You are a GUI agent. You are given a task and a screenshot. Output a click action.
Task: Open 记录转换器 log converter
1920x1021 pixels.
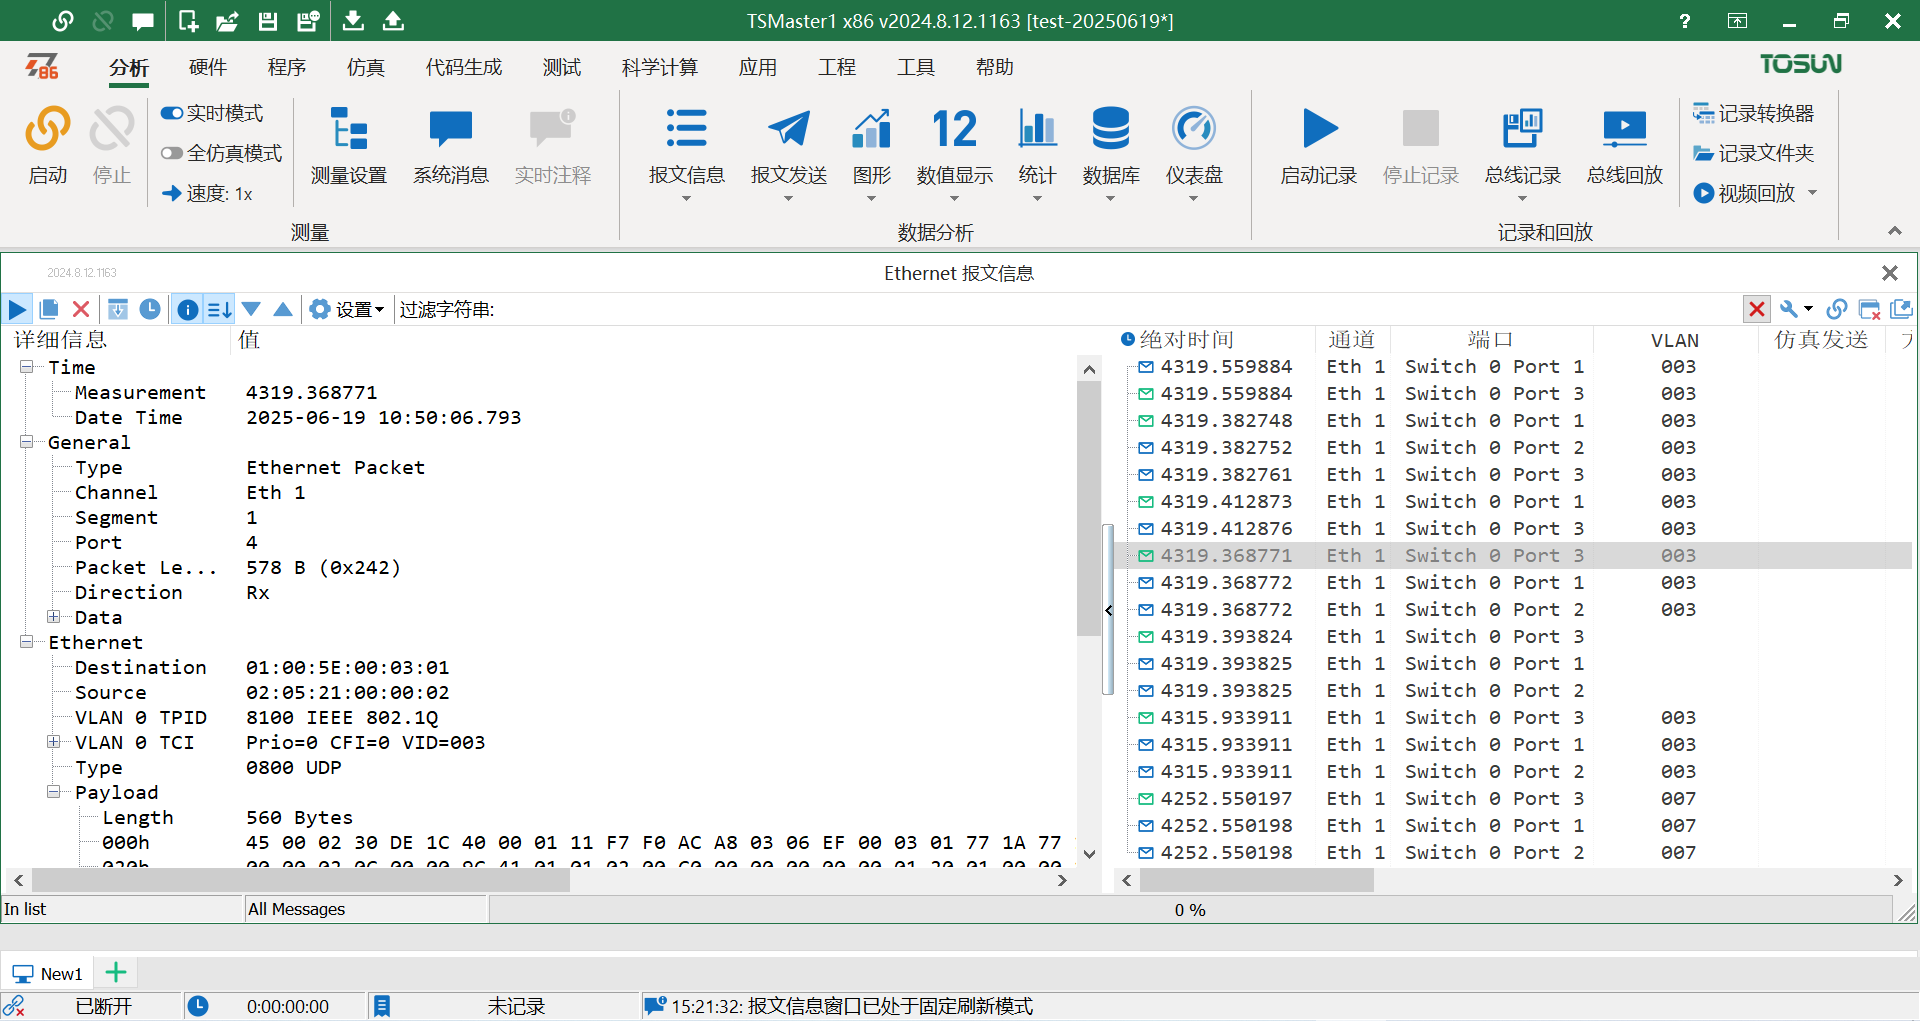click(1753, 113)
